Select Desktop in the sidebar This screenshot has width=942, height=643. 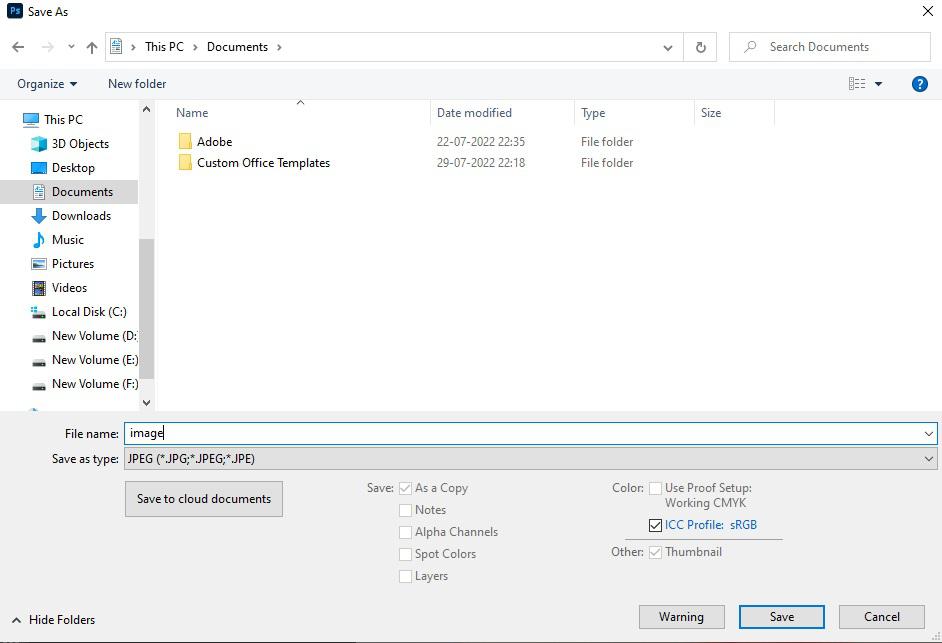click(62, 168)
